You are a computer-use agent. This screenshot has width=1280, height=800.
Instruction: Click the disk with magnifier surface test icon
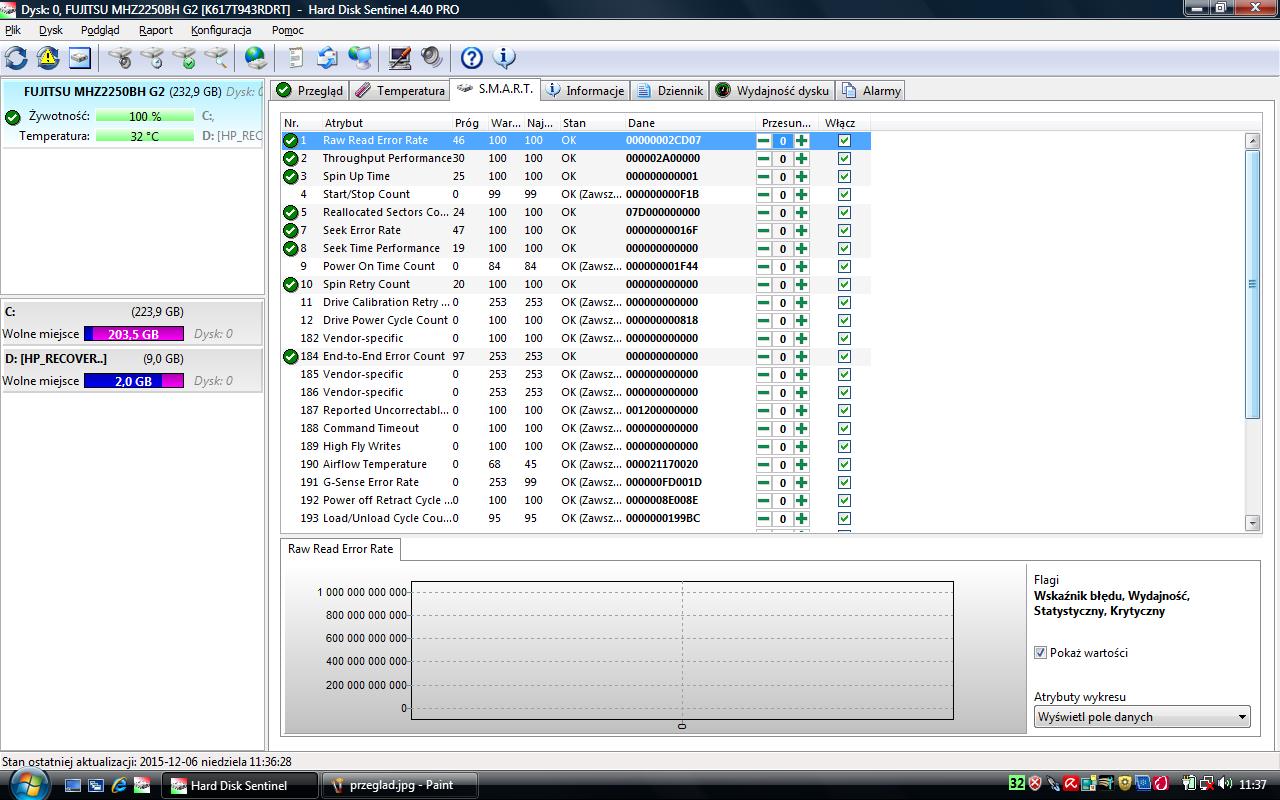coord(216,58)
